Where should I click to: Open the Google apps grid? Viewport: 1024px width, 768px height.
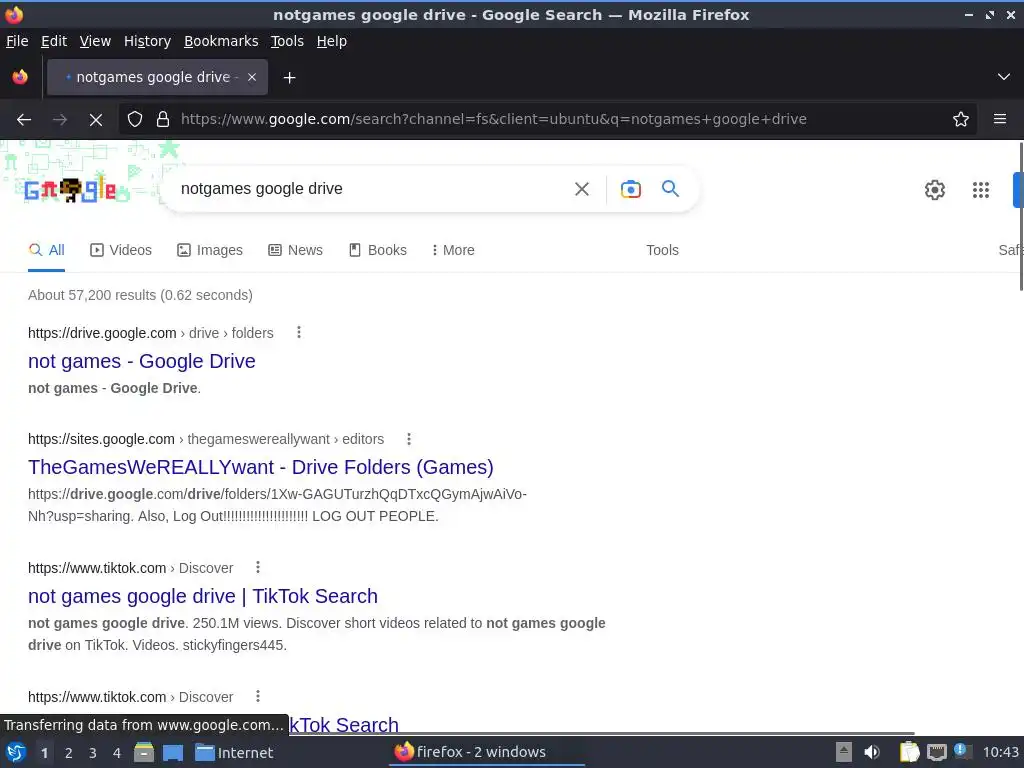coord(980,190)
